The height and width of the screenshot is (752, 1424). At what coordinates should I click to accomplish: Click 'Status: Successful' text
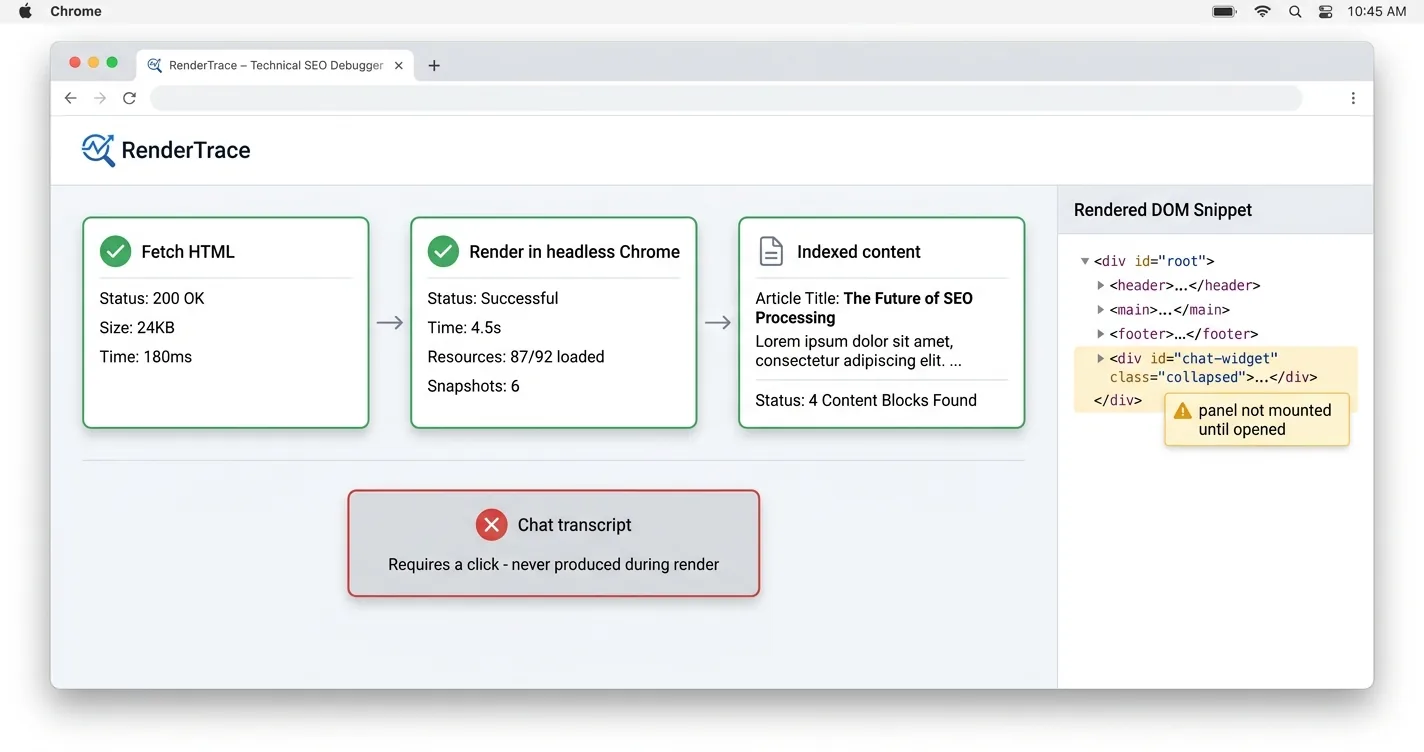pyautogui.click(x=493, y=298)
